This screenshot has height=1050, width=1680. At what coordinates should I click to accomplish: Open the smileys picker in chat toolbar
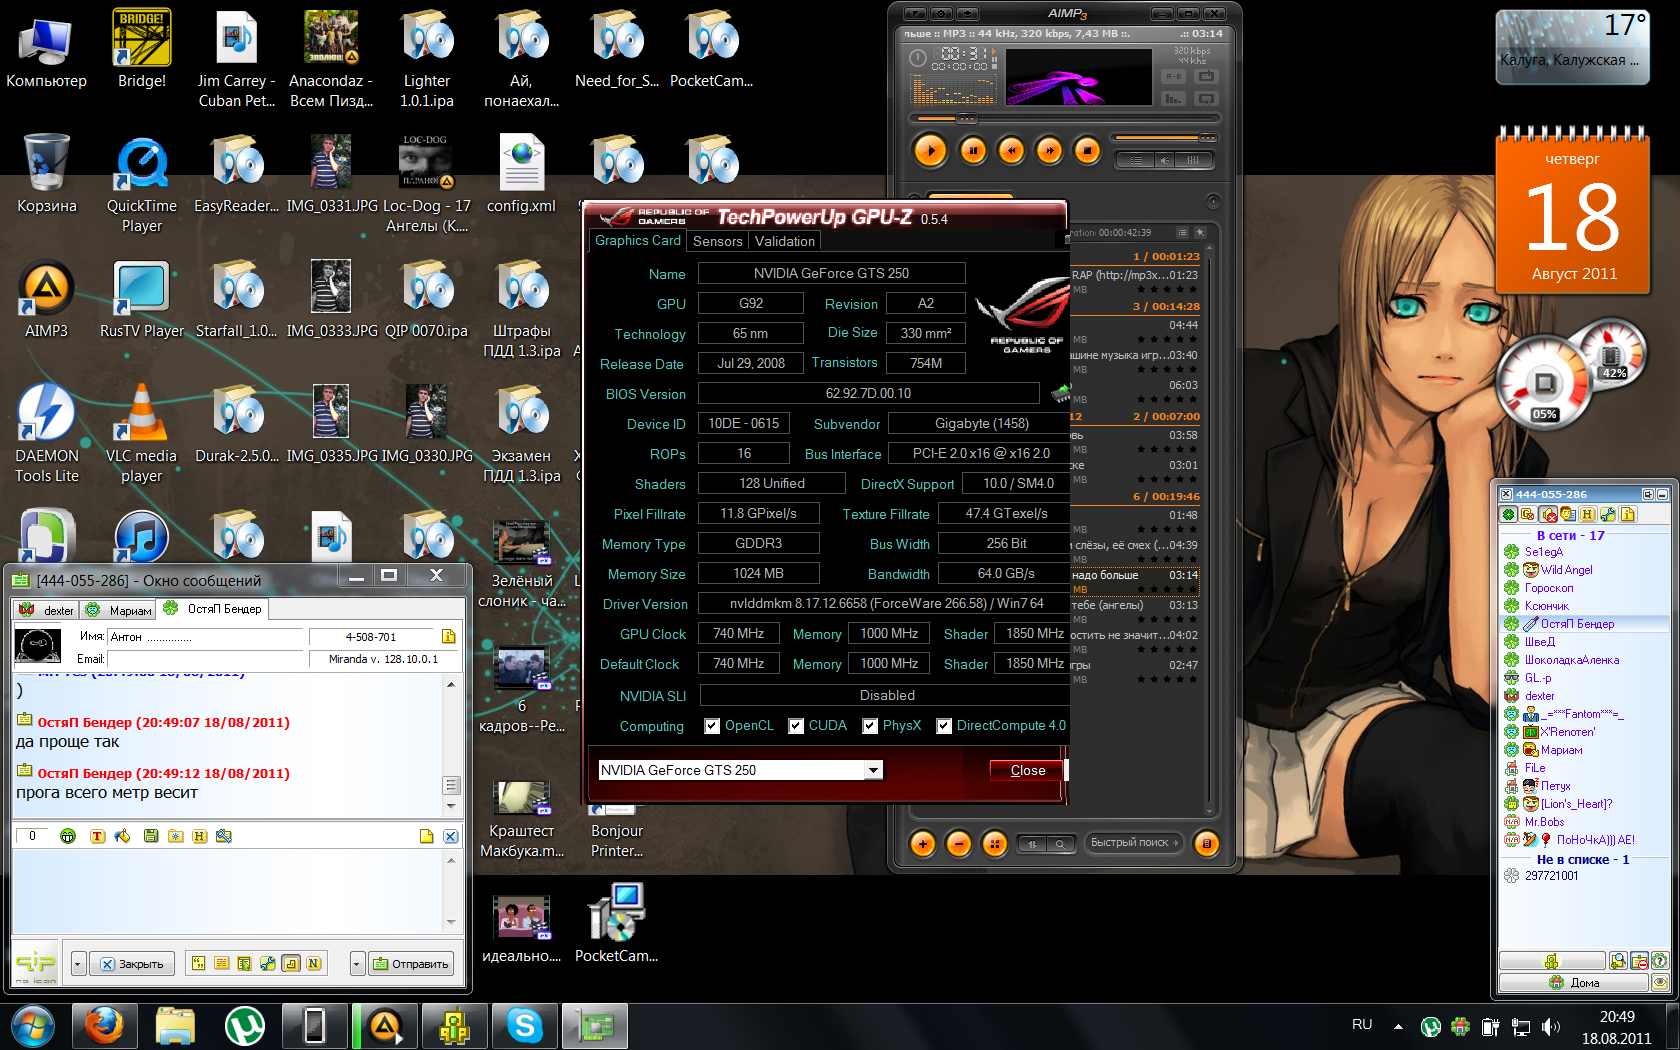[x=68, y=836]
